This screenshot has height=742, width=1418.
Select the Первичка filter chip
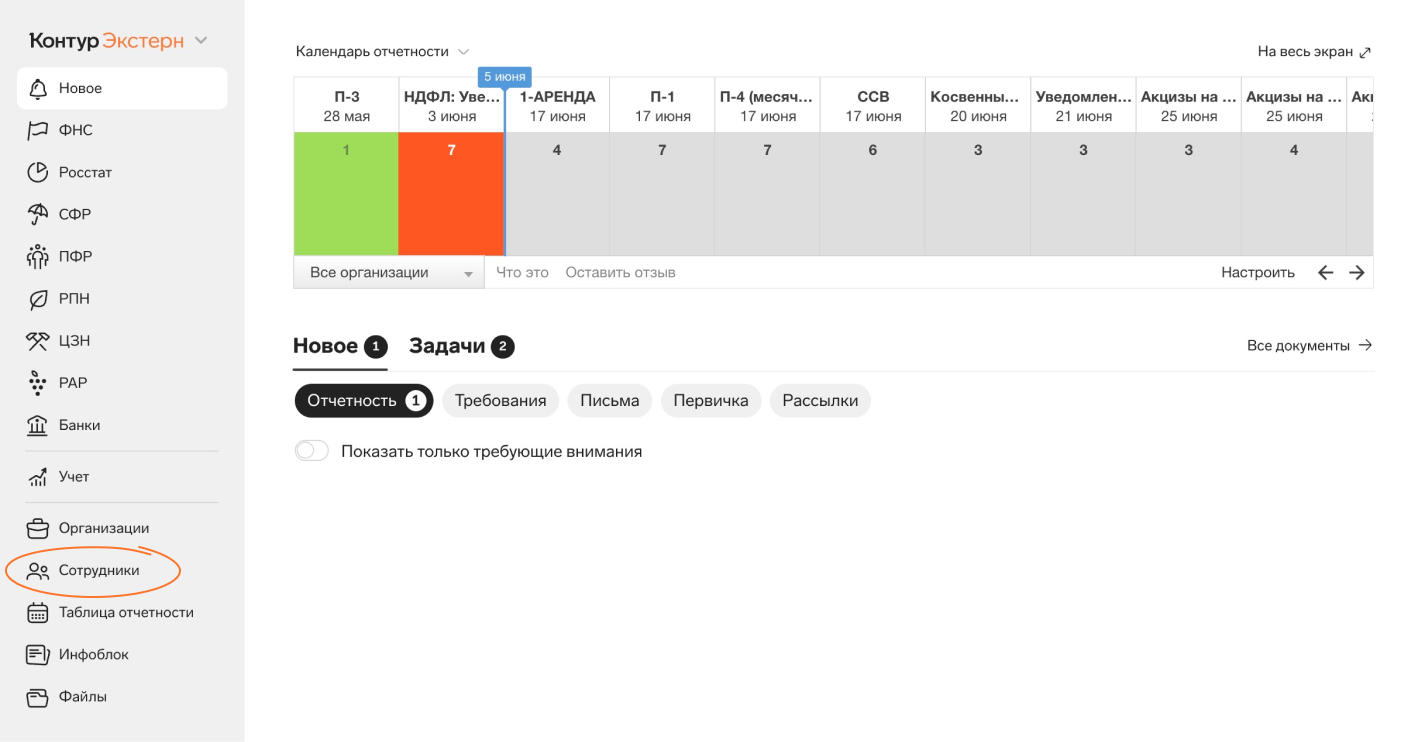711,401
